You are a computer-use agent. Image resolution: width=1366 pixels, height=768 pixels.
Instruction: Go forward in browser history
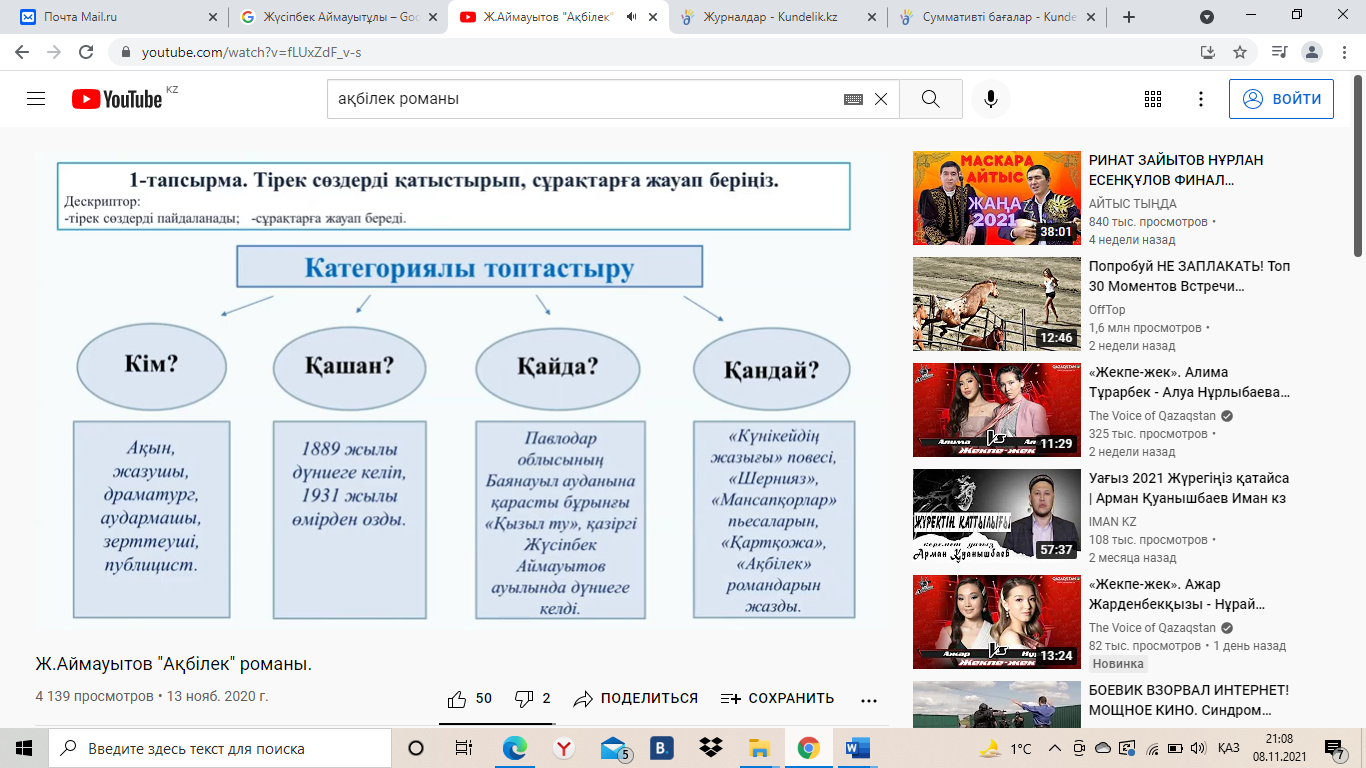[54, 52]
